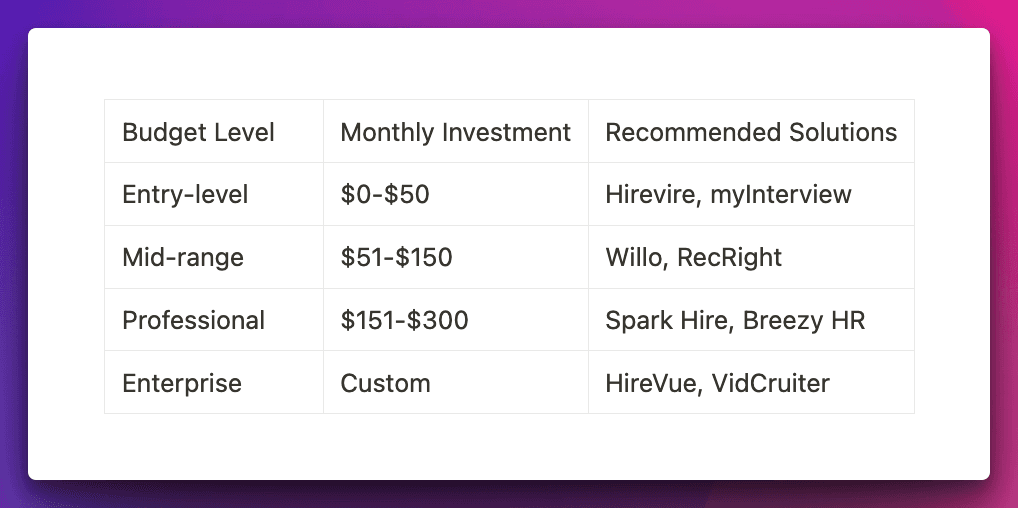
Task: Click the $51-$150 monthly investment cell
Action: tap(396, 257)
